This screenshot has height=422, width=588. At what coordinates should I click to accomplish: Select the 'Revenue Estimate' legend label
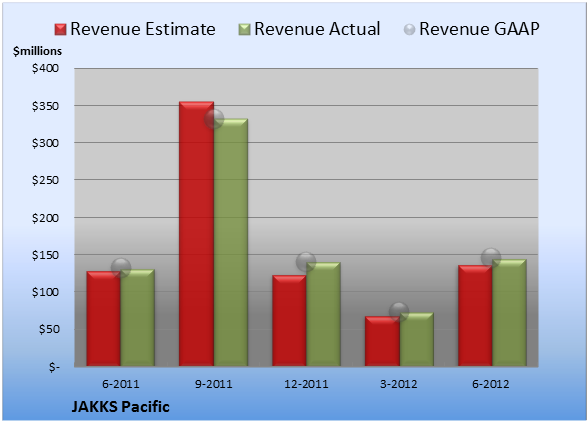click(x=143, y=29)
